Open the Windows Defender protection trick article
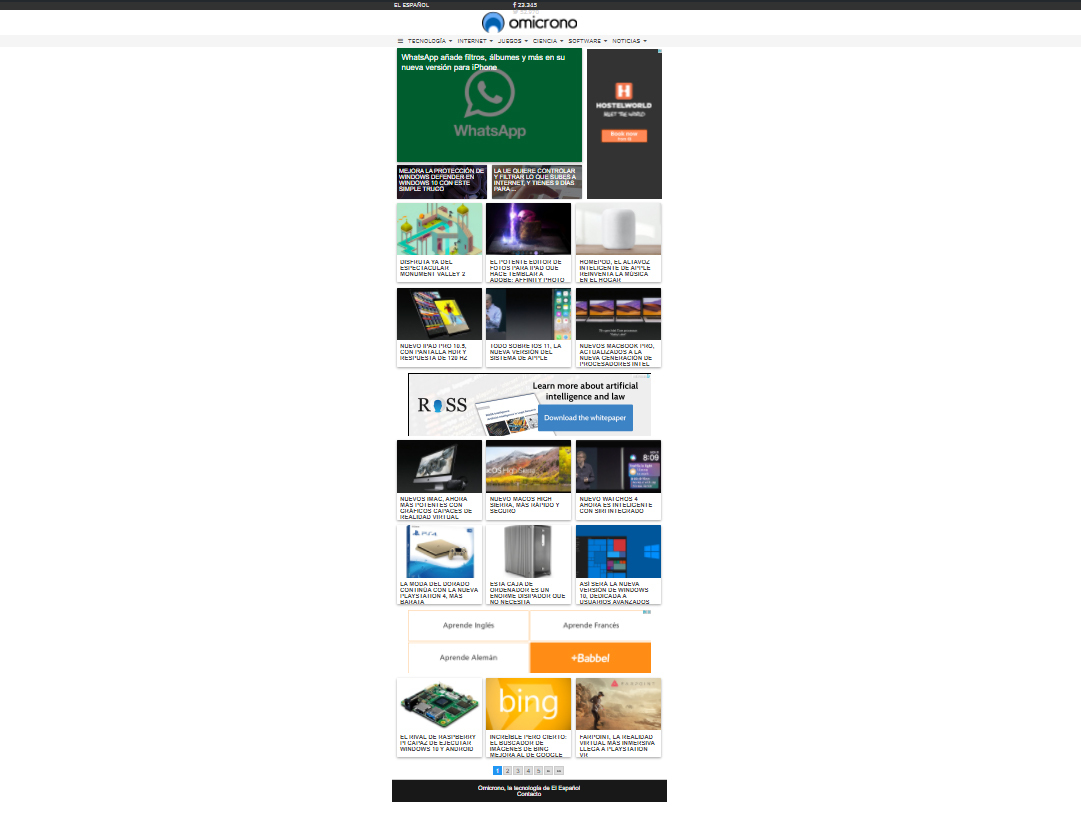This screenshot has height=816, width=1081. click(442, 182)
